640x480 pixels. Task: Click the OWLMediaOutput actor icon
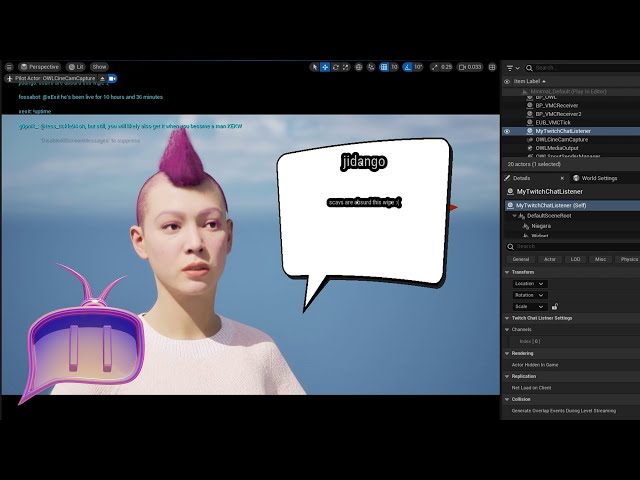(x=530, y=148)
